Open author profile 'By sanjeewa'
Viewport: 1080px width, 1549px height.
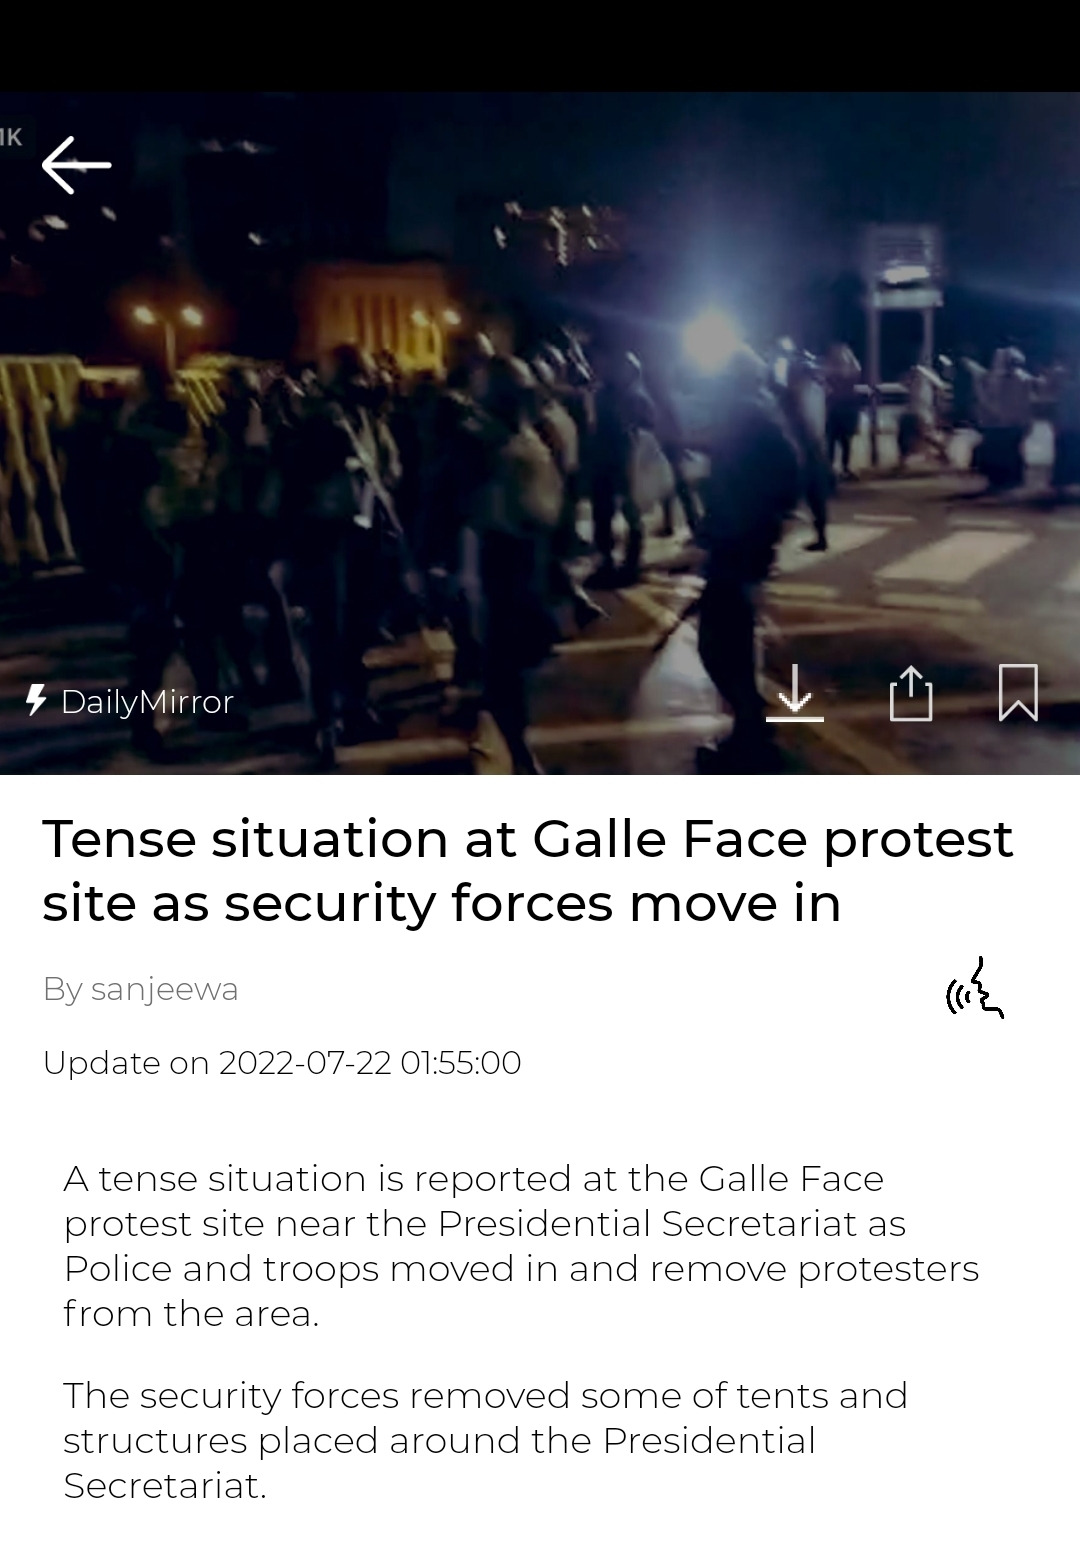pos(141,989)
